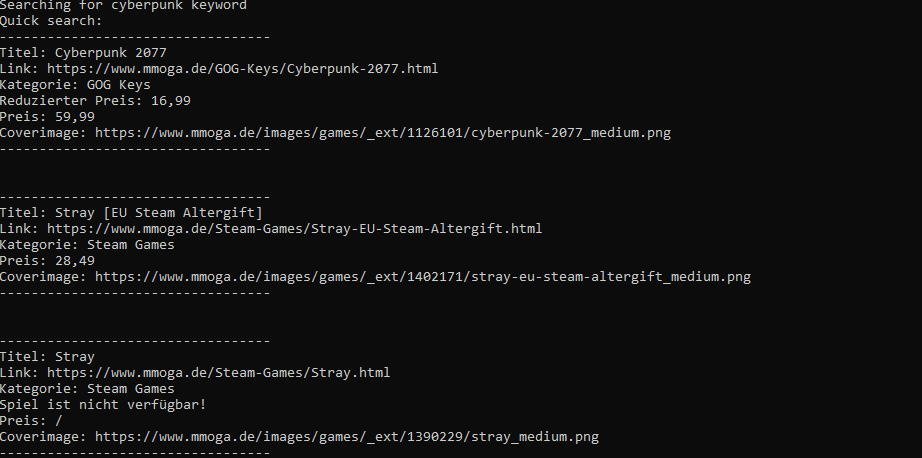922x458 pixels.
Task: Click 'Spiel ist nicht verfügbar!' text
Action: pyautogui.click(x=103, y=404)
